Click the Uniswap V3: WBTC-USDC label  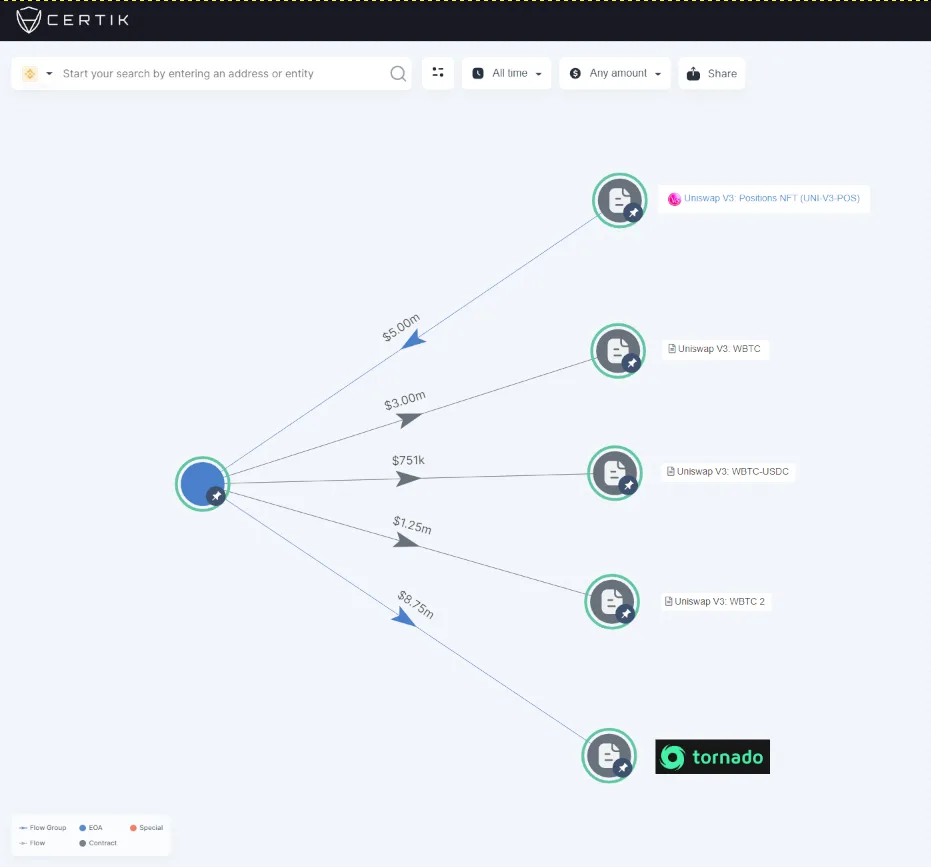(x=728, y=472)
